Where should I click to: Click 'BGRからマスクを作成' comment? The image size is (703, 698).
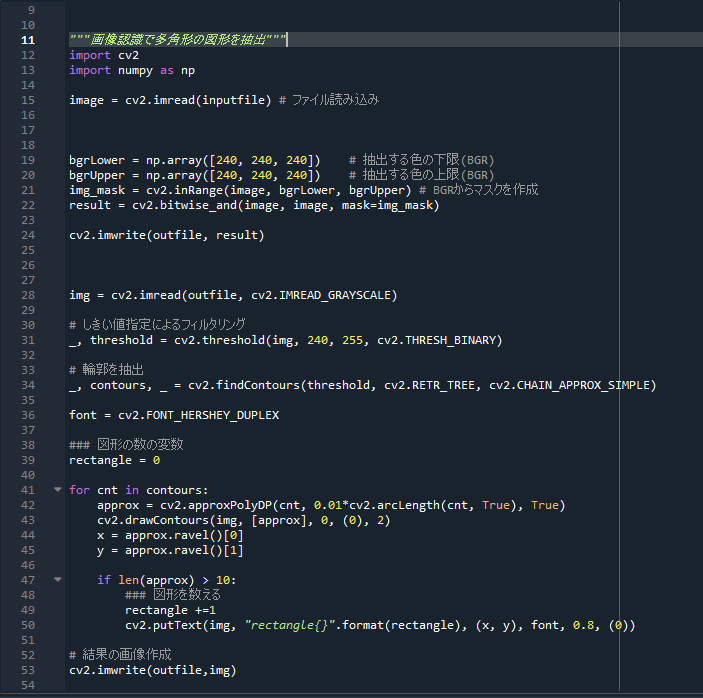[485, 190]
